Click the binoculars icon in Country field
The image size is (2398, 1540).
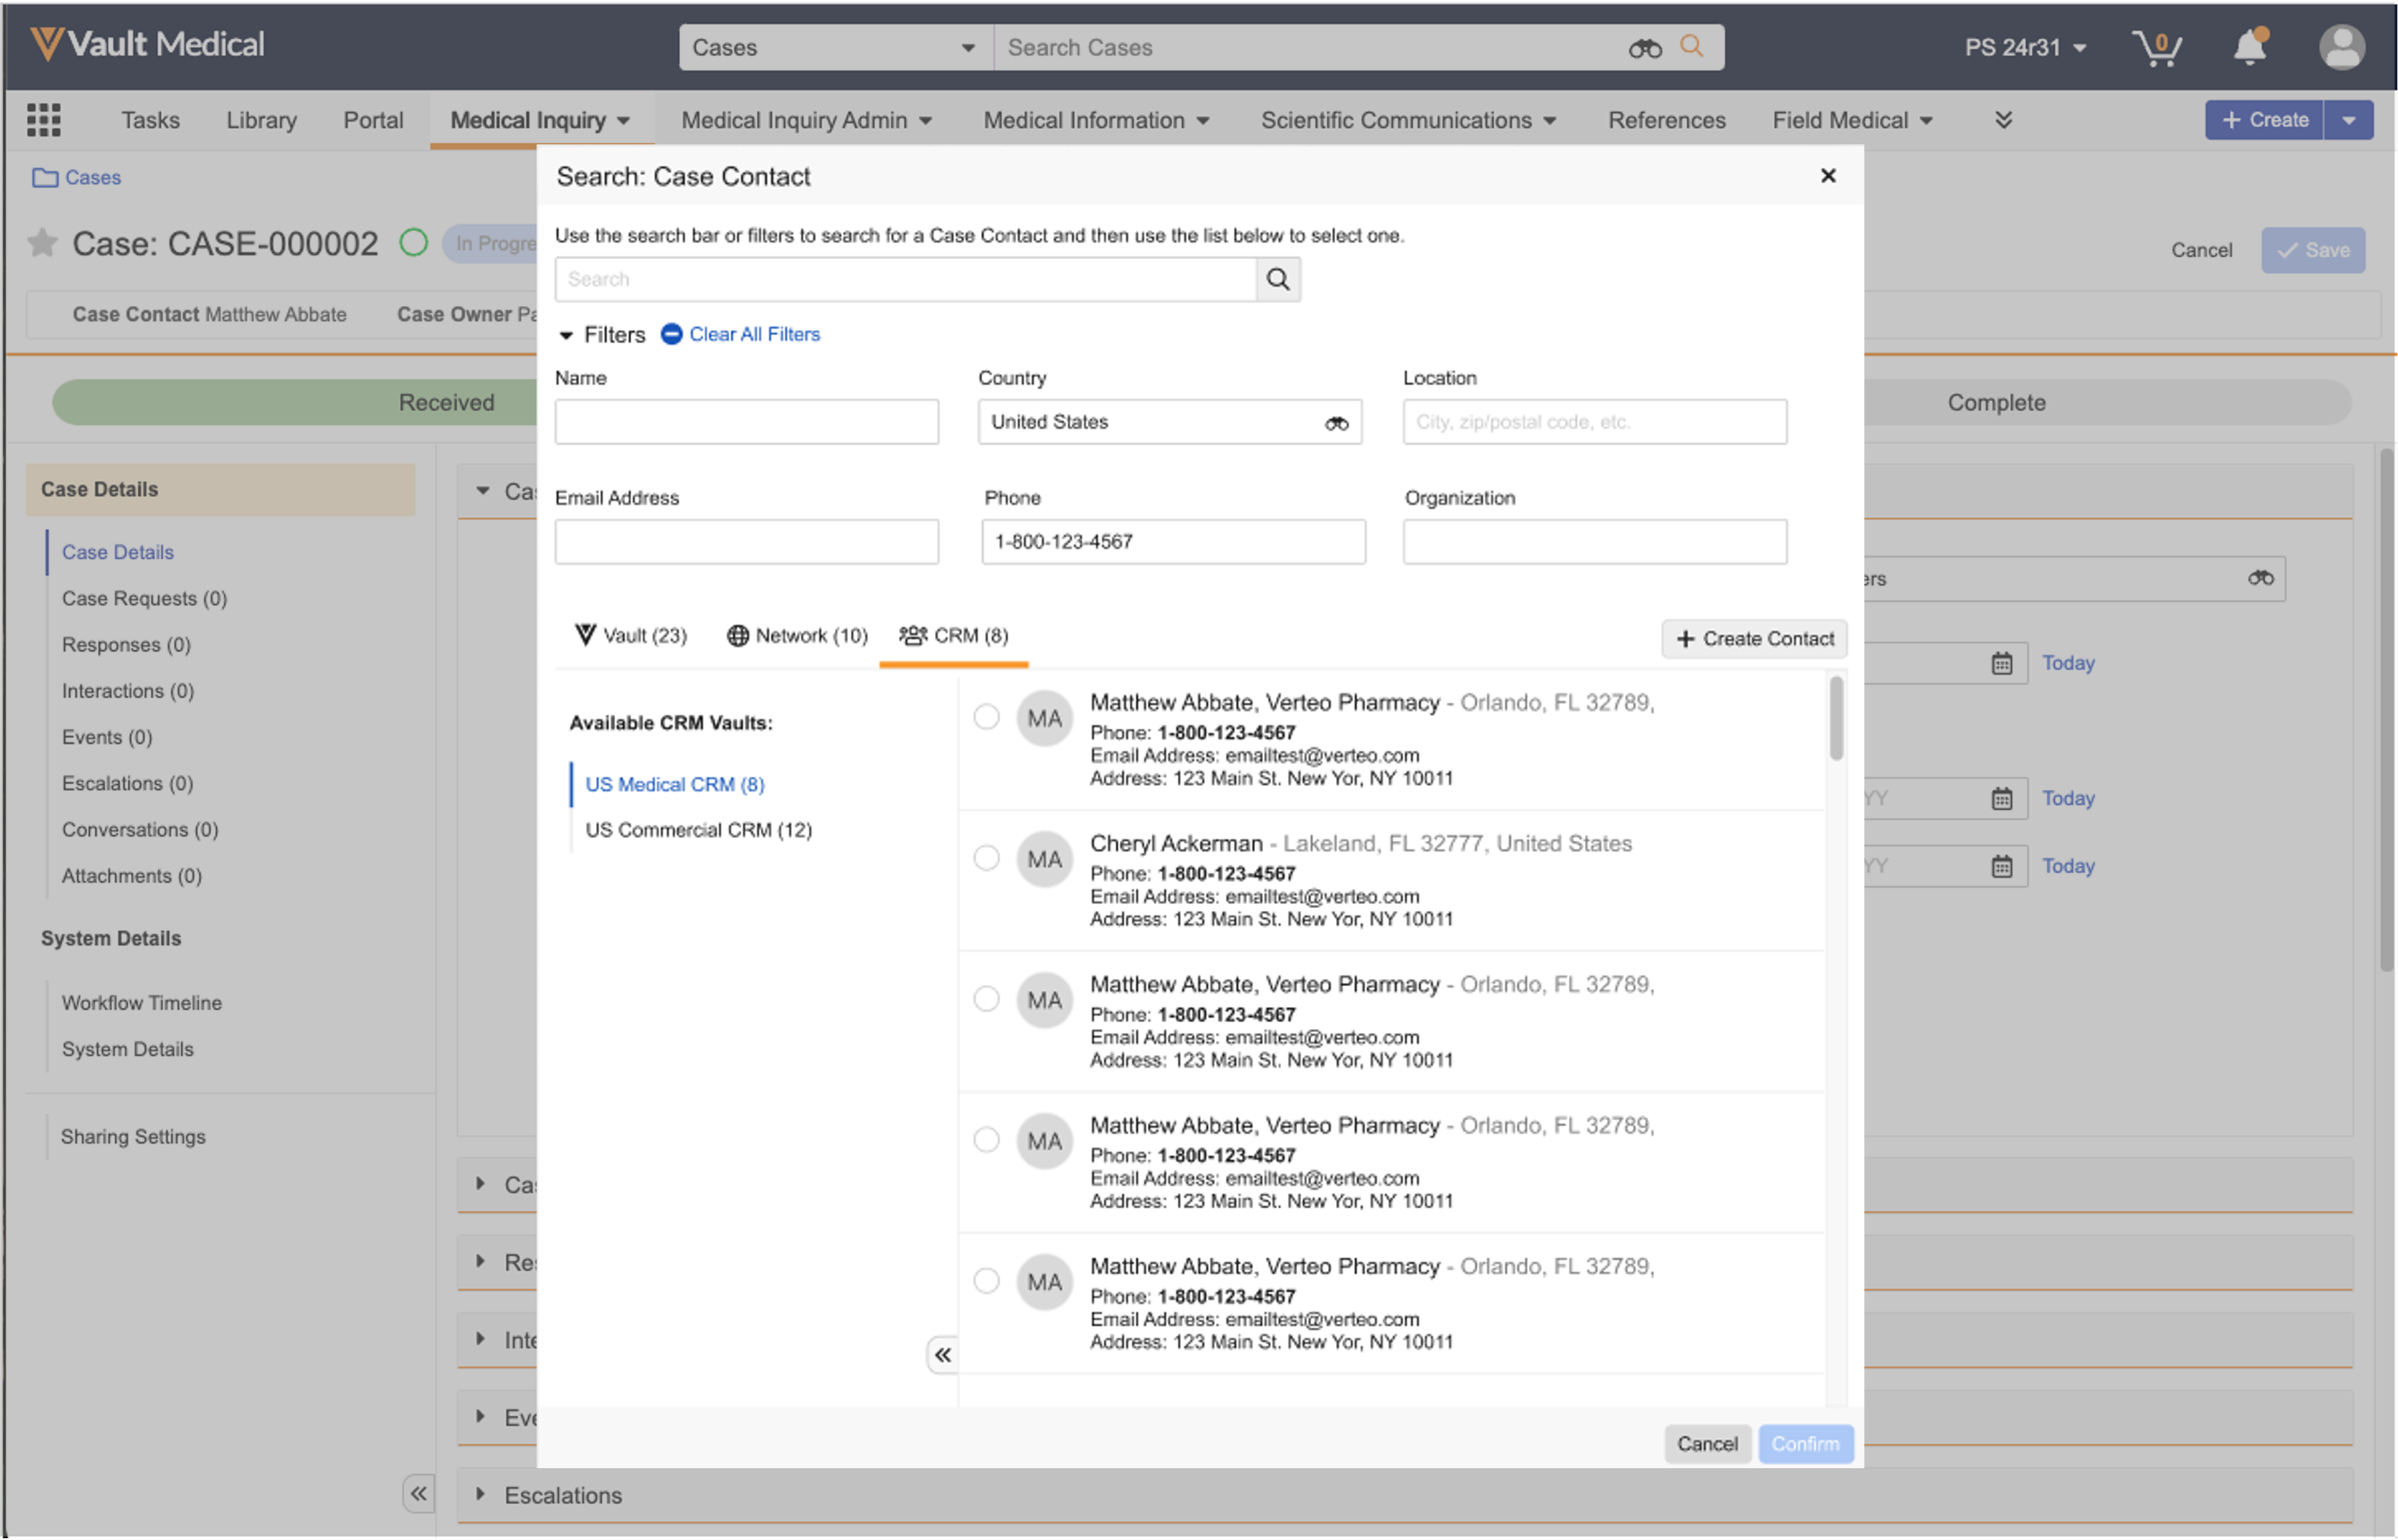[x=1336, y=423]
